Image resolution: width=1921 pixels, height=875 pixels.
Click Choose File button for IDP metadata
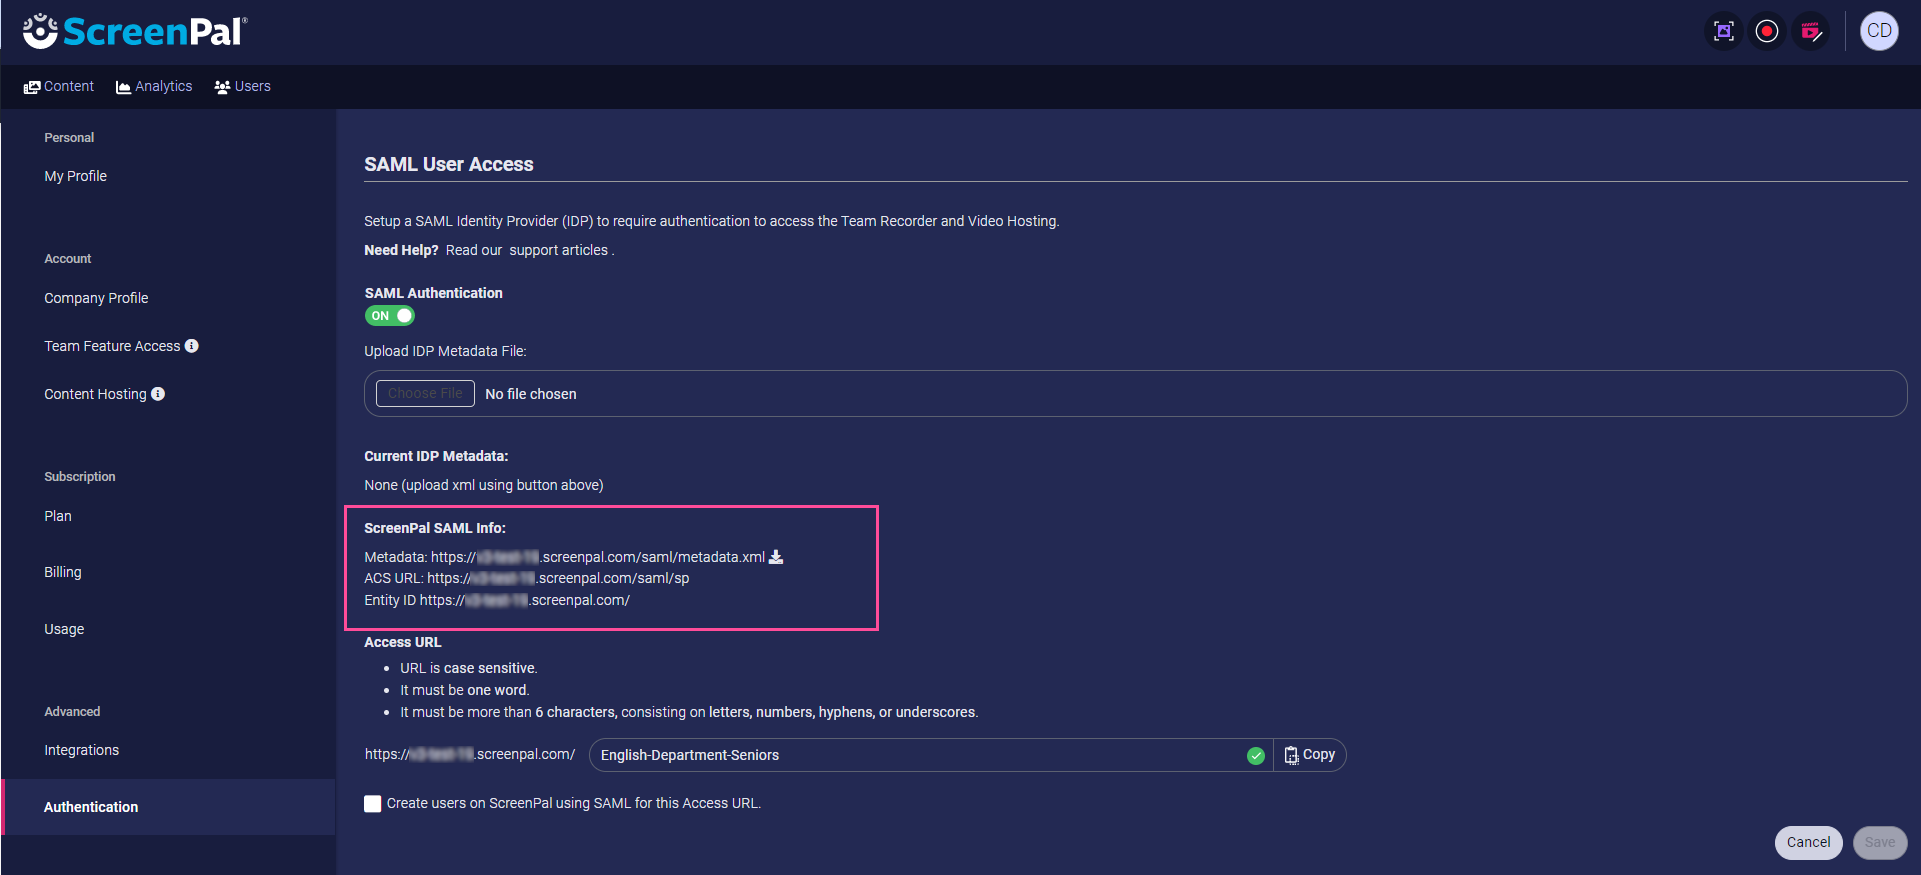(x=425, y=394)
